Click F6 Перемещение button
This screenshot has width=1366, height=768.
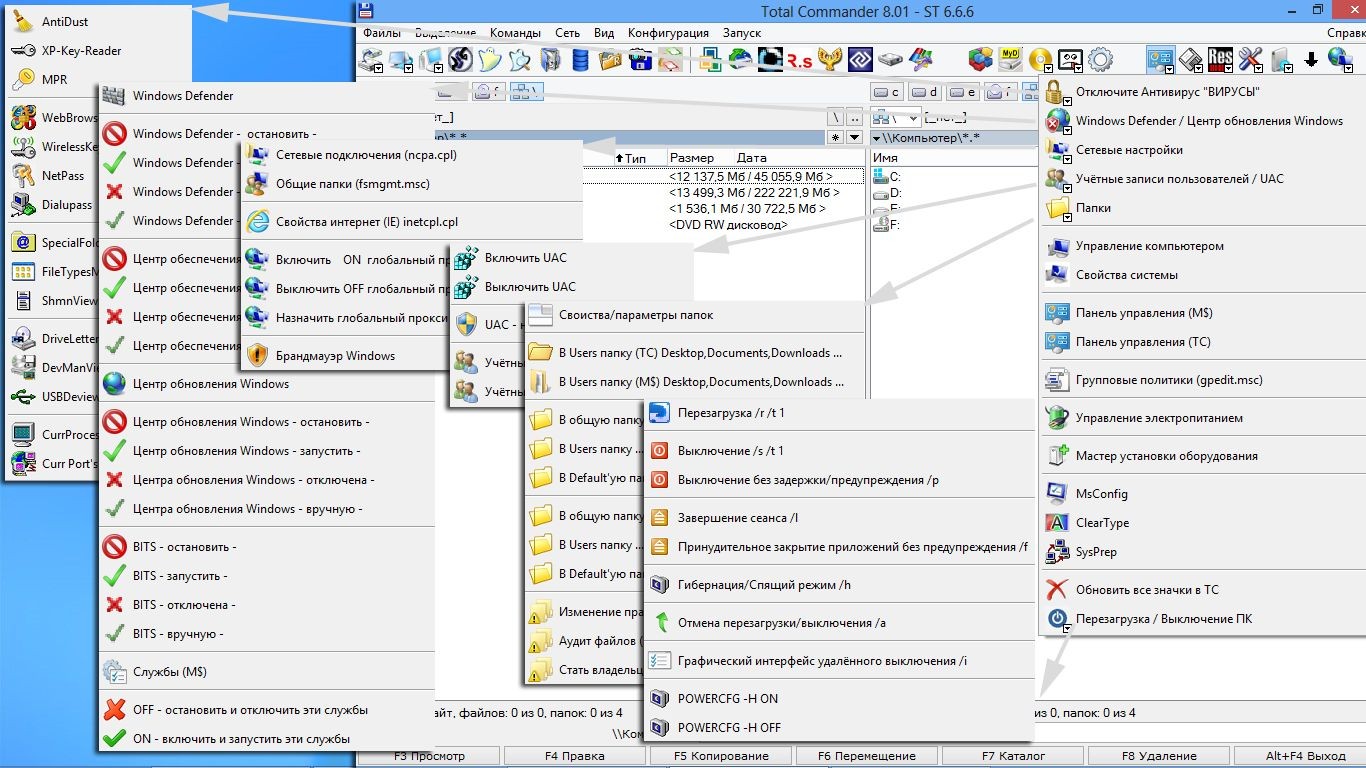coord(866,756)
